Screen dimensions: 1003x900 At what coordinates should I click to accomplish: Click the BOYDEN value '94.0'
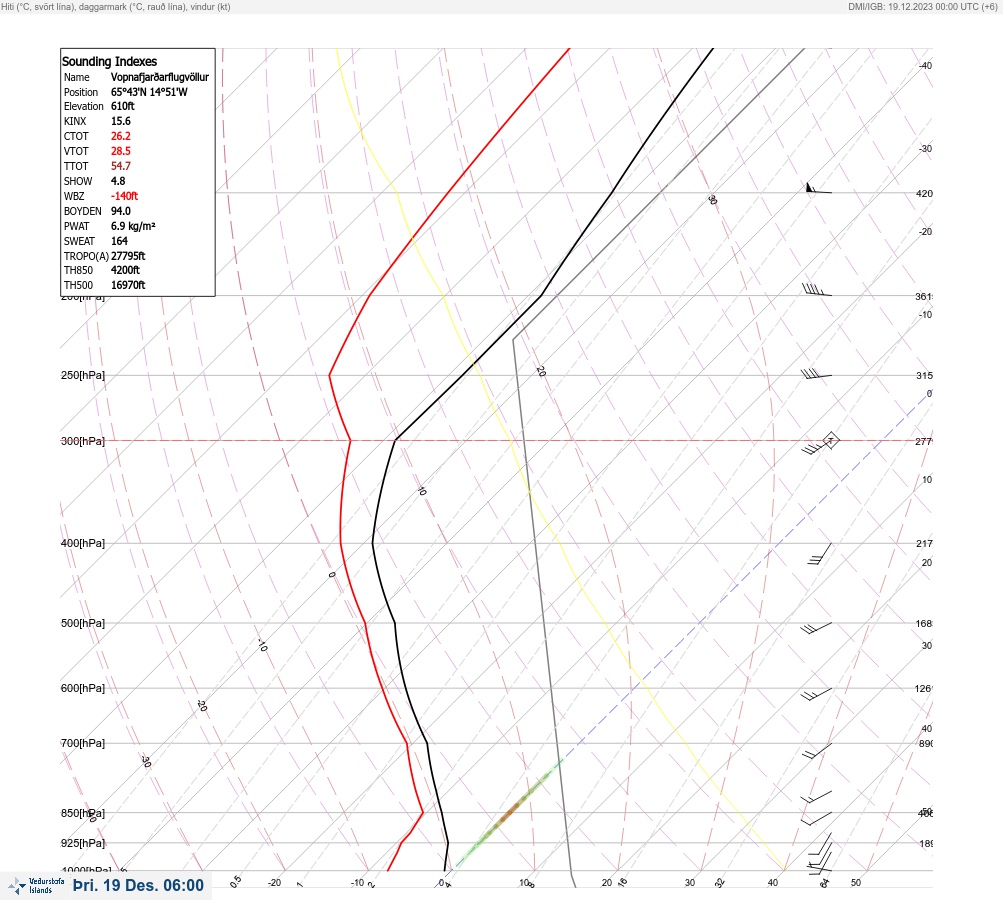121,211
